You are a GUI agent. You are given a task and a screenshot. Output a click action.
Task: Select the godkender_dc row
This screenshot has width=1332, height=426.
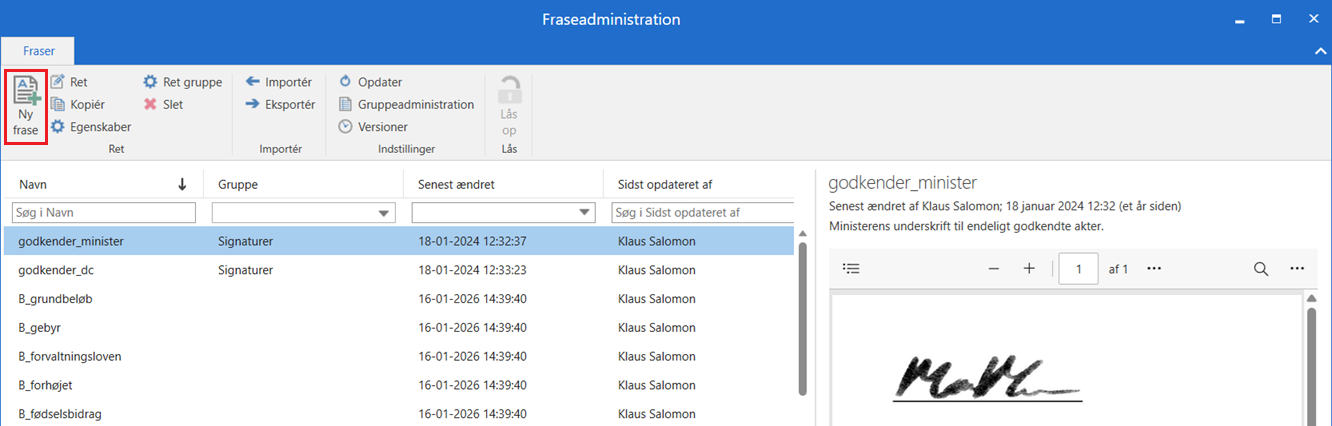click(x=400, y=270)
